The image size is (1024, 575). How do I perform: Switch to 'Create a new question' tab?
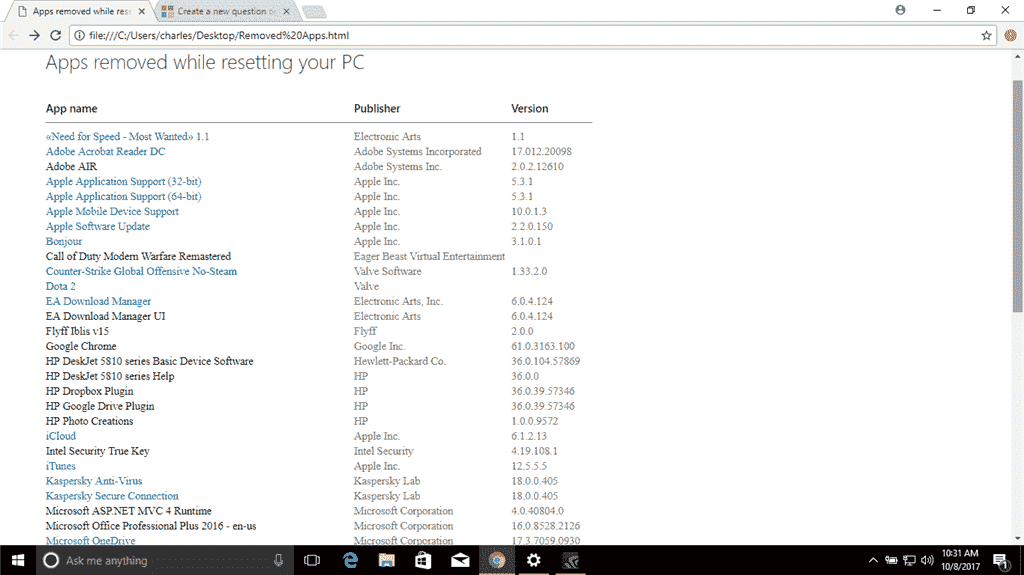click(225, 11)
